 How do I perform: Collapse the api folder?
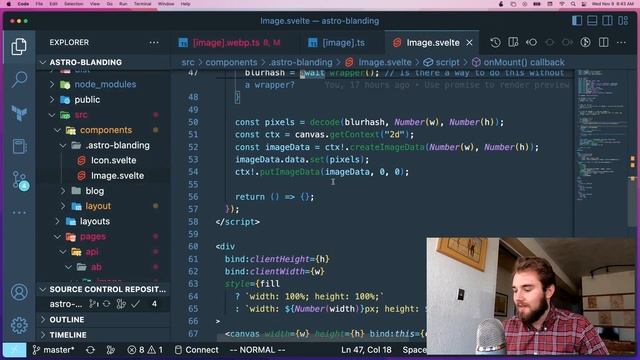(91, 252)
